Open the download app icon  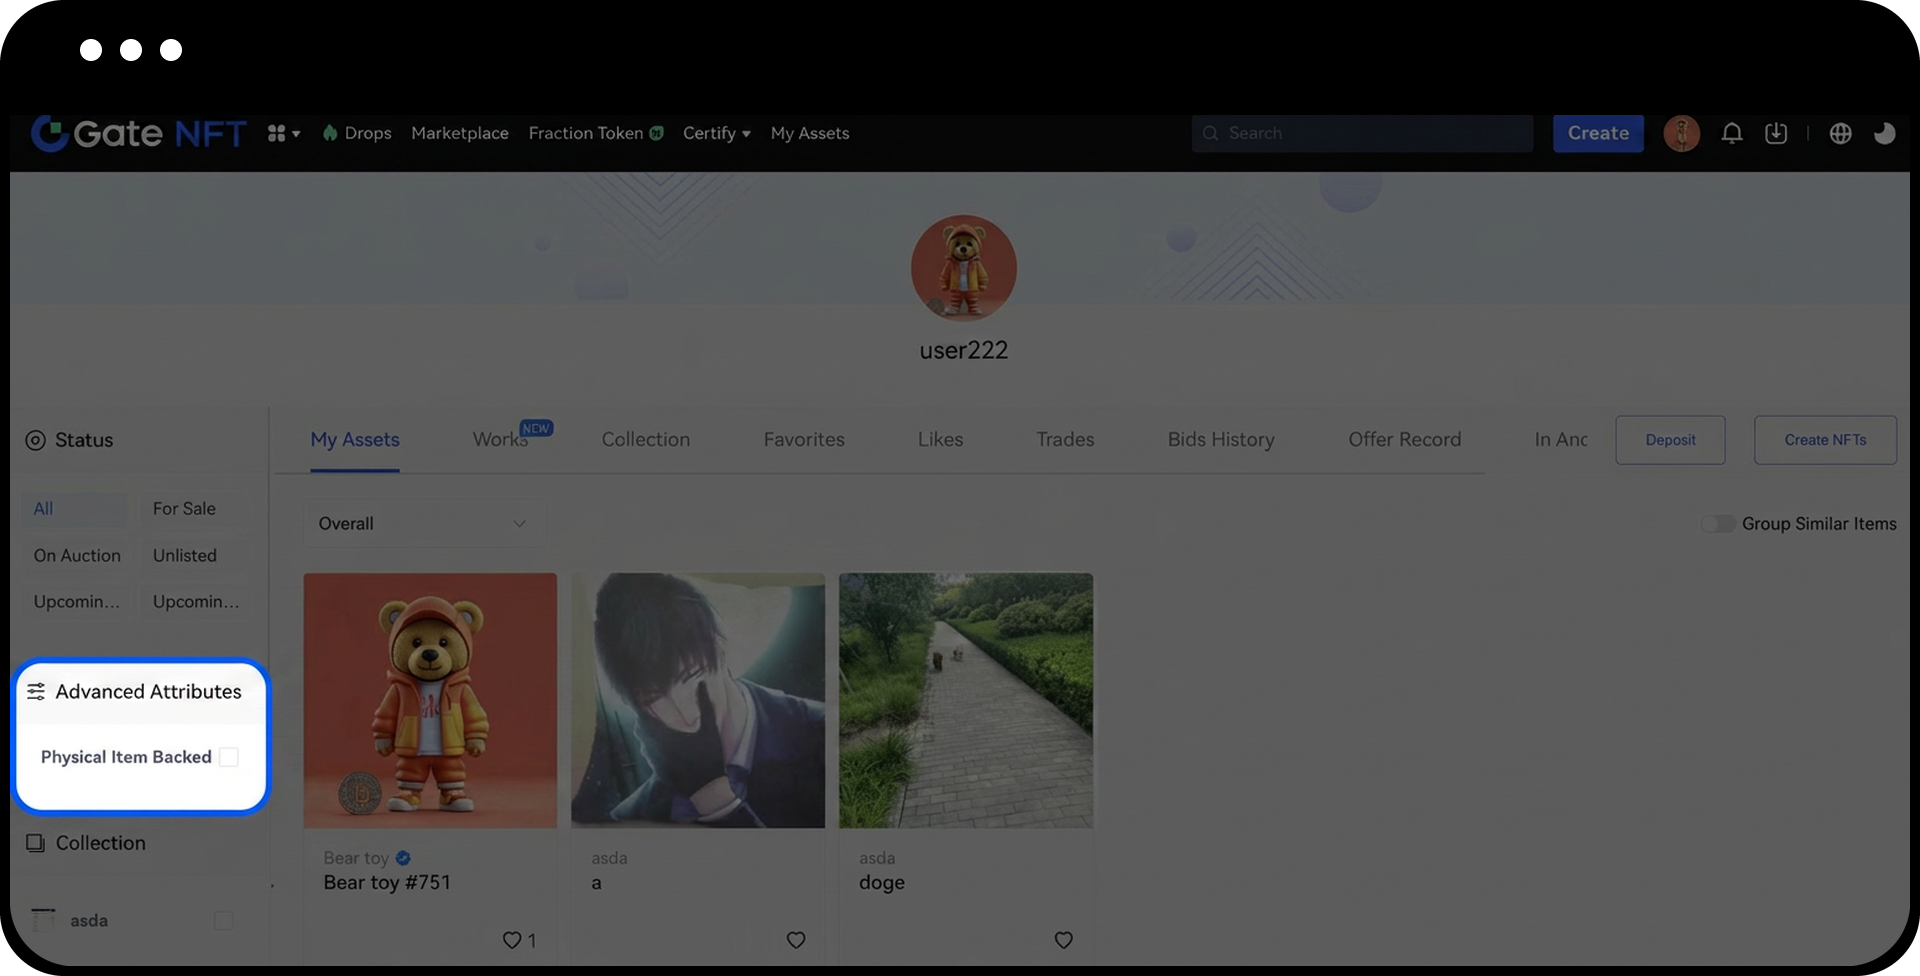[1776, 133]
